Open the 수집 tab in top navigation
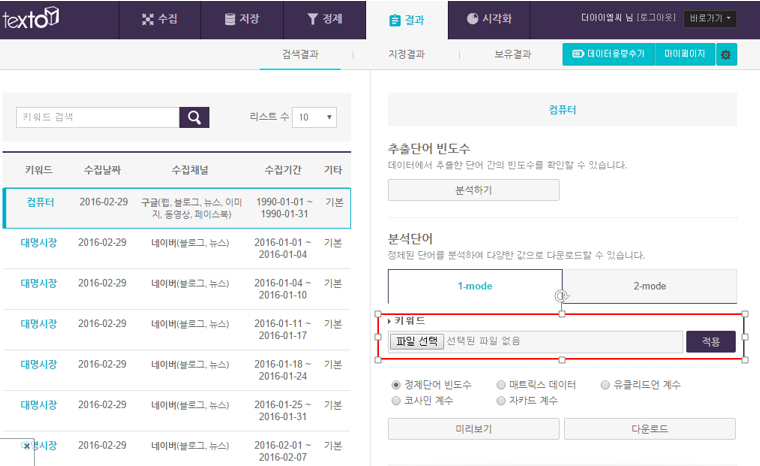This screenshot has height=466, width=760. [159, 19]
